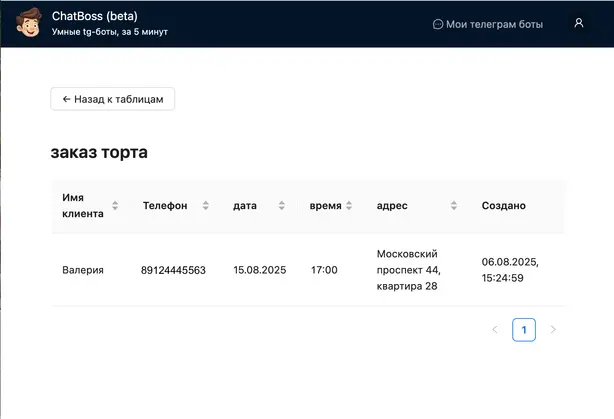Sort by Имя клиента column arrows

point(115,206)
